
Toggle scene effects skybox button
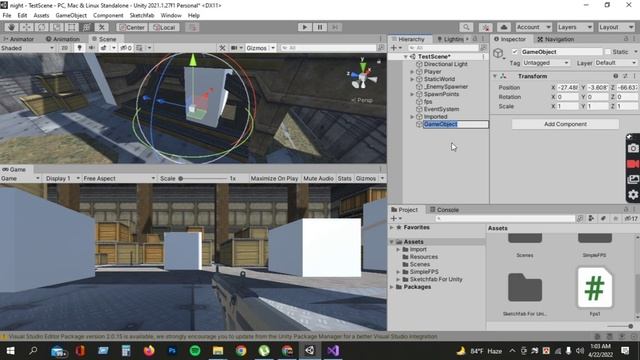(104, 48)
